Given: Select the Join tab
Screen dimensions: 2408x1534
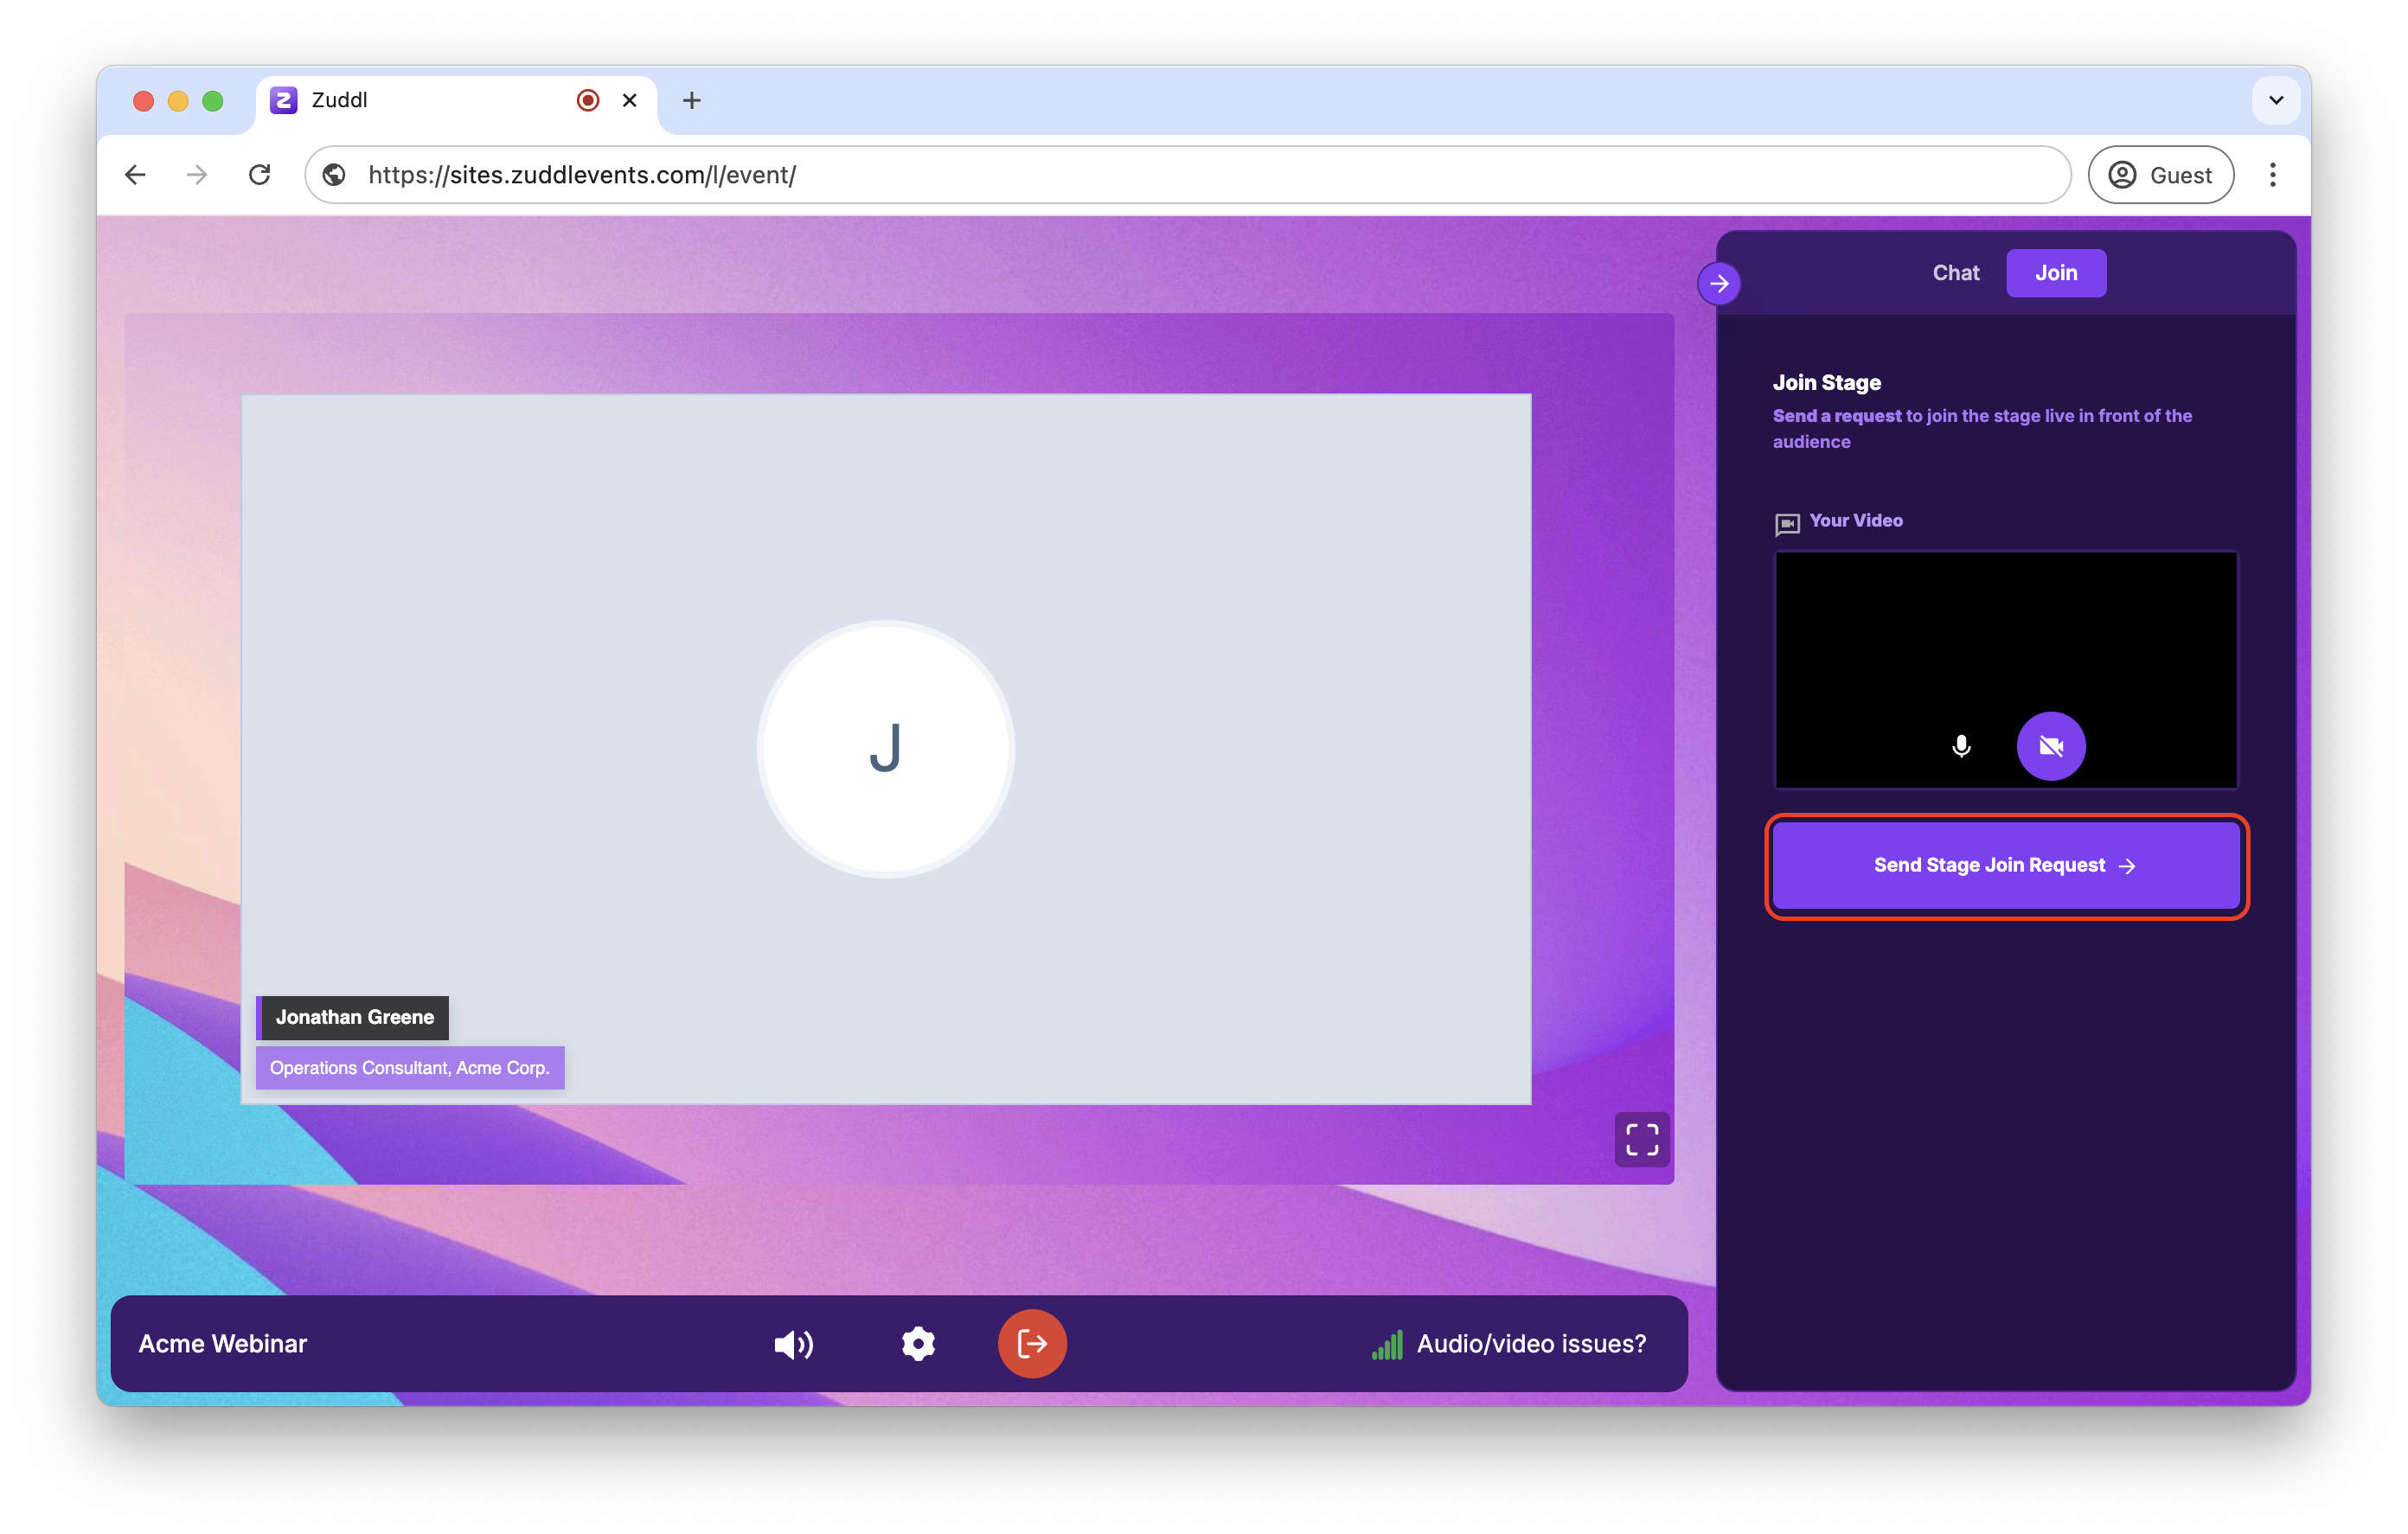Looking at the screenshot, I should coord(2055,273).
